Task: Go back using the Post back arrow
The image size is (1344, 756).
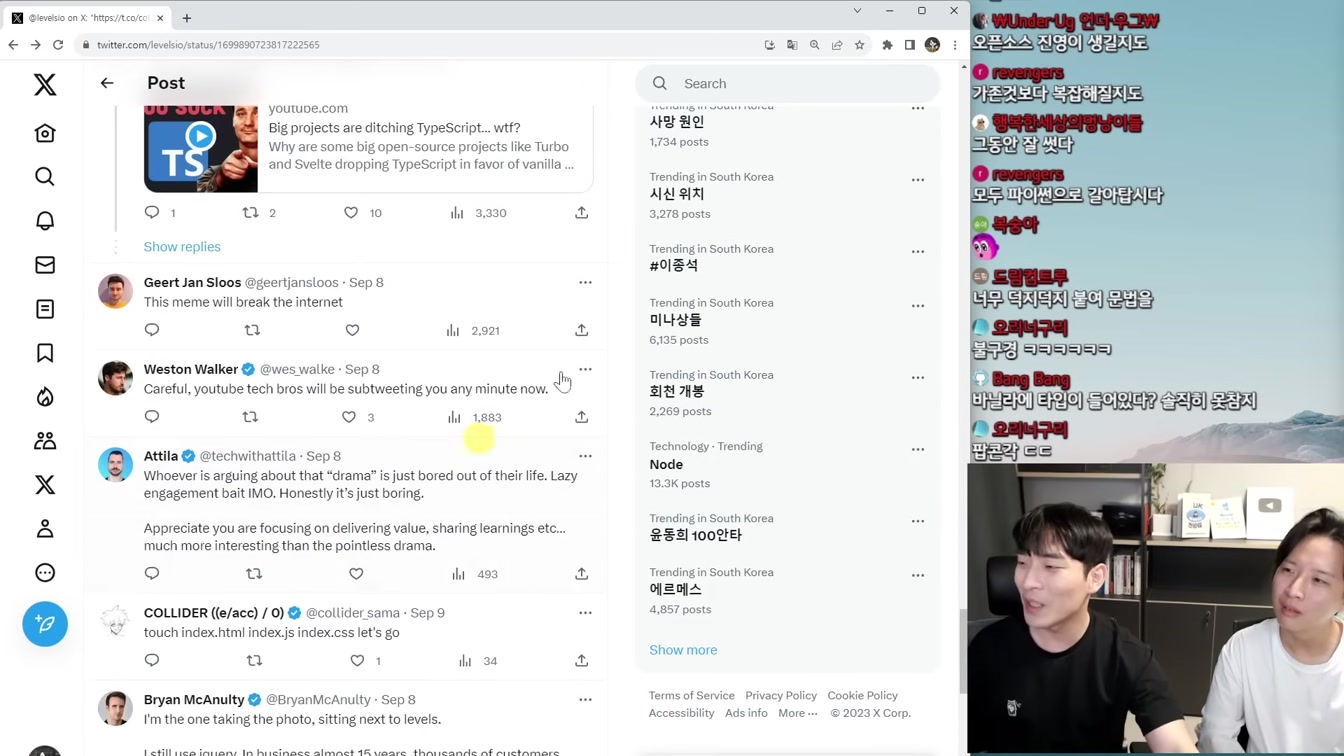Action: coord(107,83)
